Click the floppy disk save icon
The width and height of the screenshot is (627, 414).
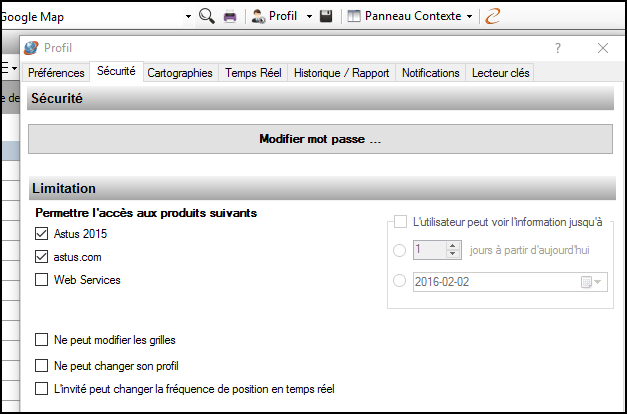pos(325,16)
